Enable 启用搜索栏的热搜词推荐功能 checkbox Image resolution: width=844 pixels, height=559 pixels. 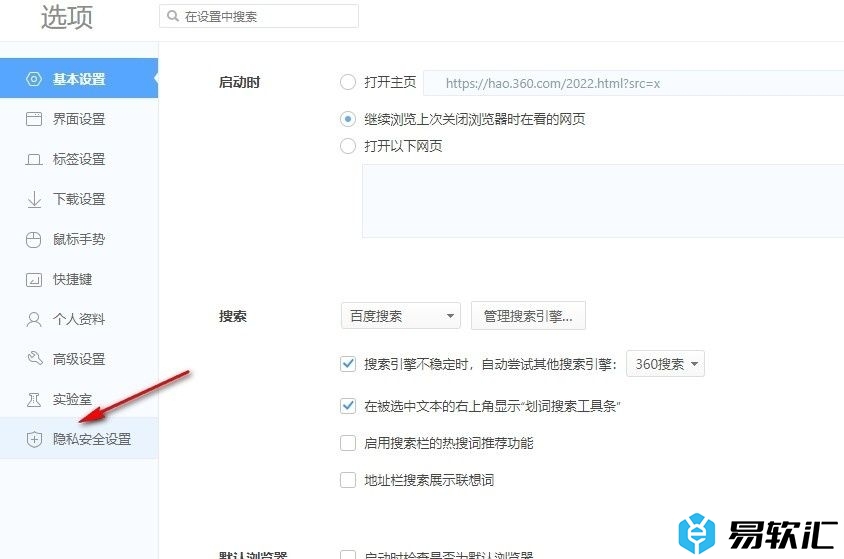coord(348,443)
